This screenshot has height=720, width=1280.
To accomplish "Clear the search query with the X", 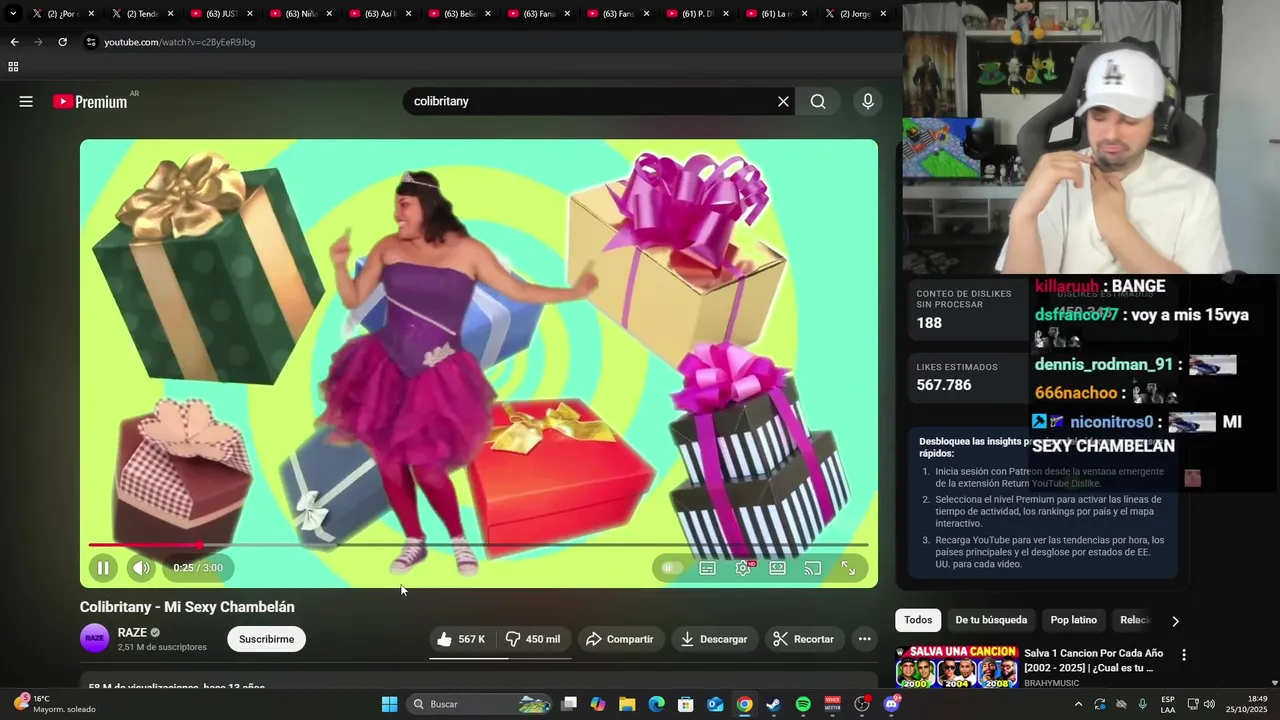I will 783,101.
